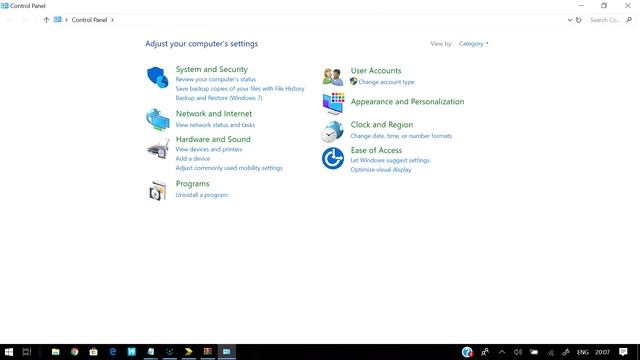Click Save backup copies with File History
The image size is (640, 360).
240,89
